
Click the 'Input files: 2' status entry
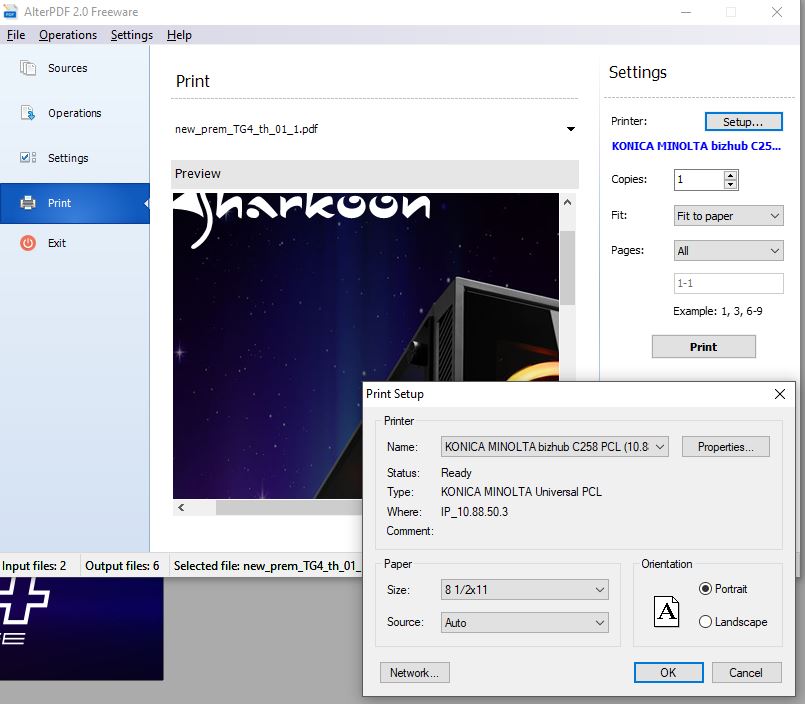point(34,566)
